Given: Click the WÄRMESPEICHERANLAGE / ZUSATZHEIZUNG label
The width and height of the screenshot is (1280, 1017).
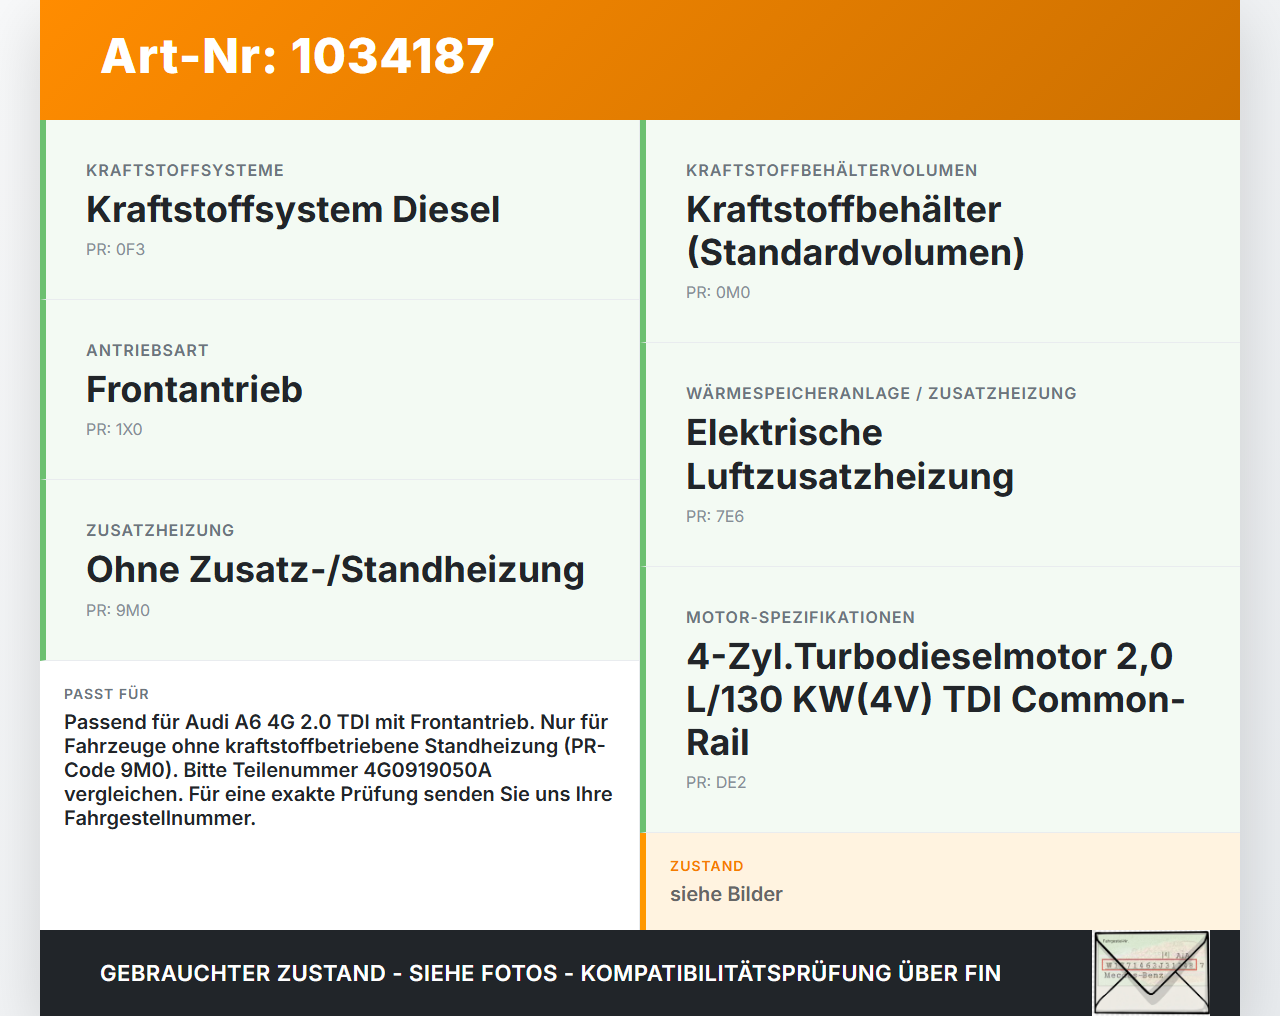Looking at the screenshot, I should (x=881, y=393).
